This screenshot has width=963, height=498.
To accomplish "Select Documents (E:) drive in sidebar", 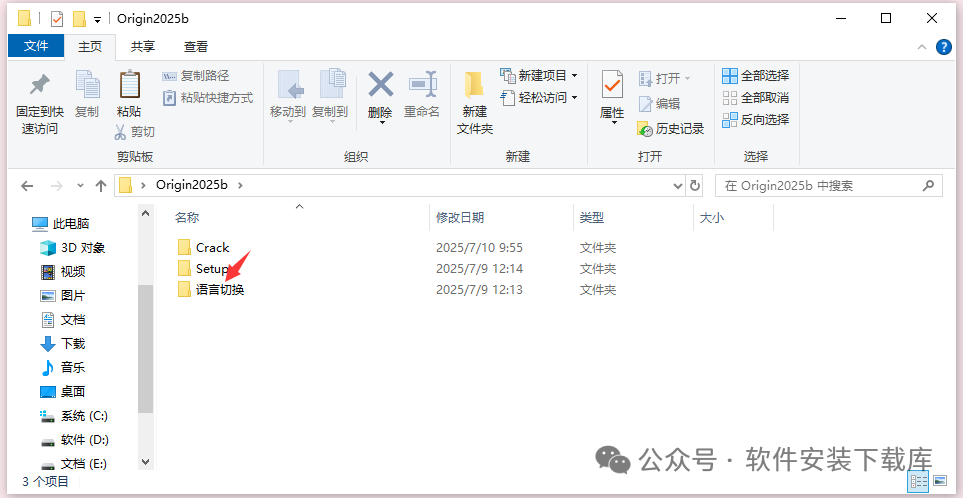I will point(74,464).
